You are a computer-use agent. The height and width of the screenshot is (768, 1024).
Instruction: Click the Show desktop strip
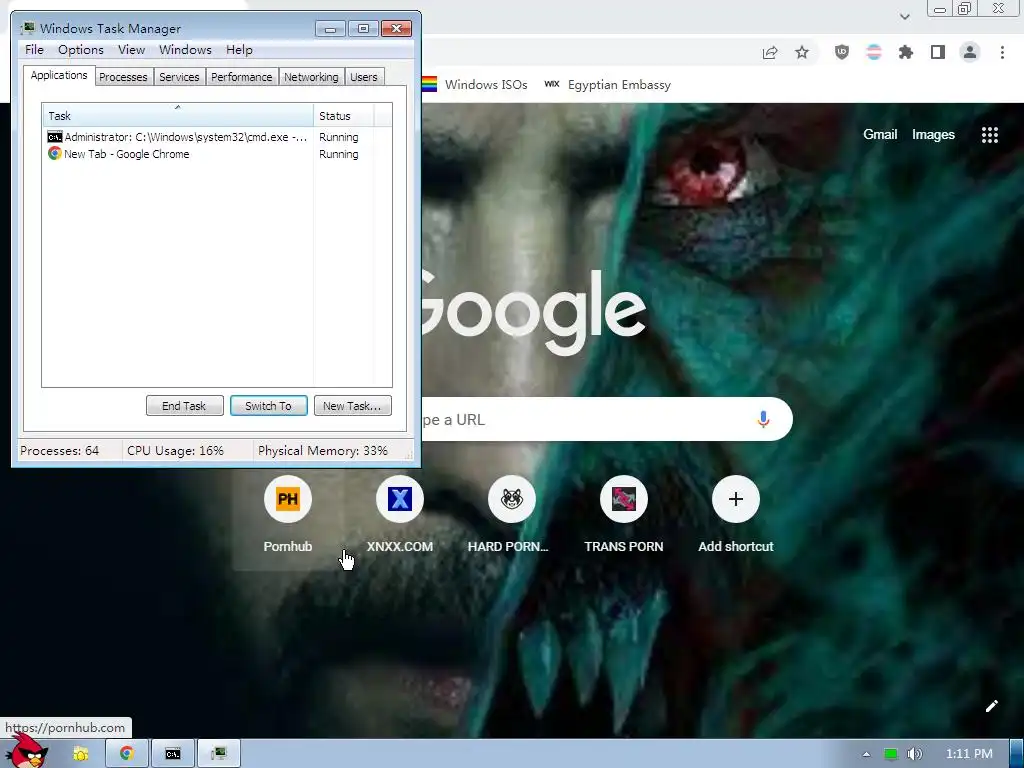click(1016, 754)
